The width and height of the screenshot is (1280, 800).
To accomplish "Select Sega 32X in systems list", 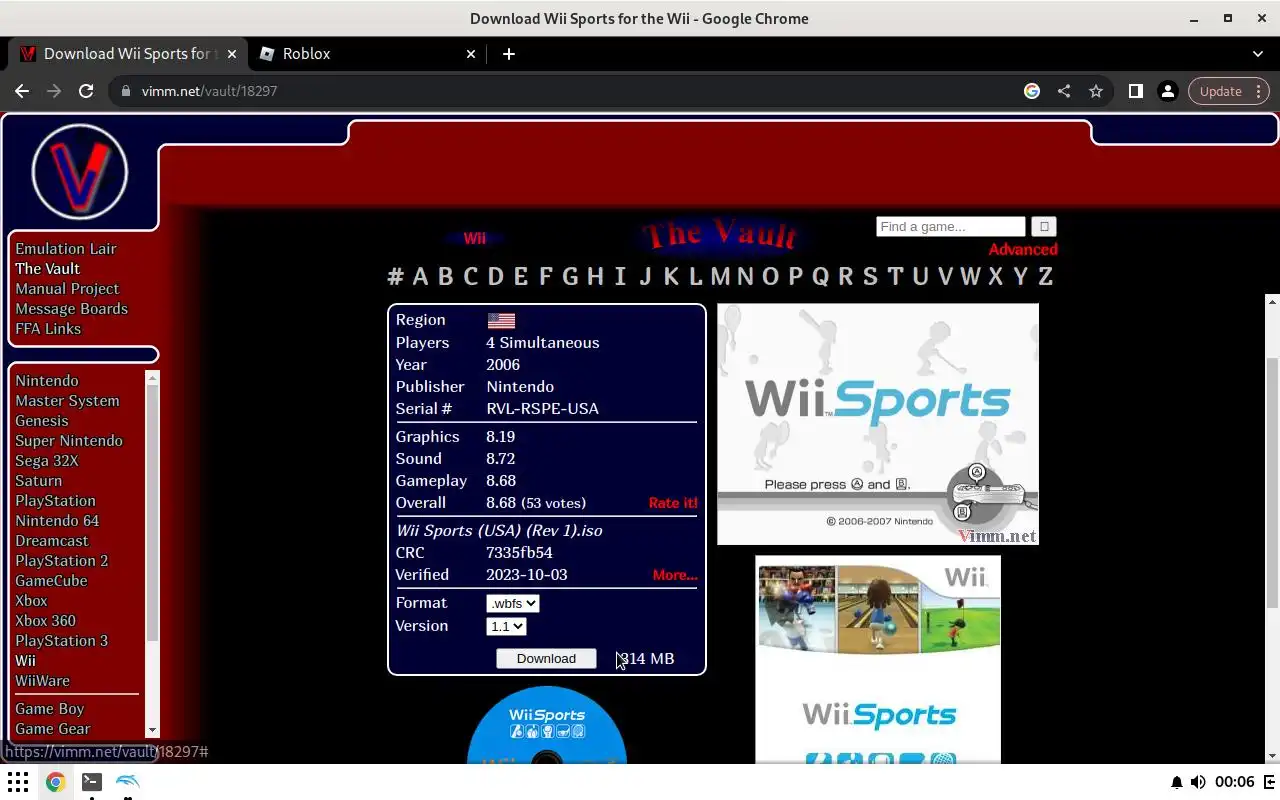I will pos(46,461).
